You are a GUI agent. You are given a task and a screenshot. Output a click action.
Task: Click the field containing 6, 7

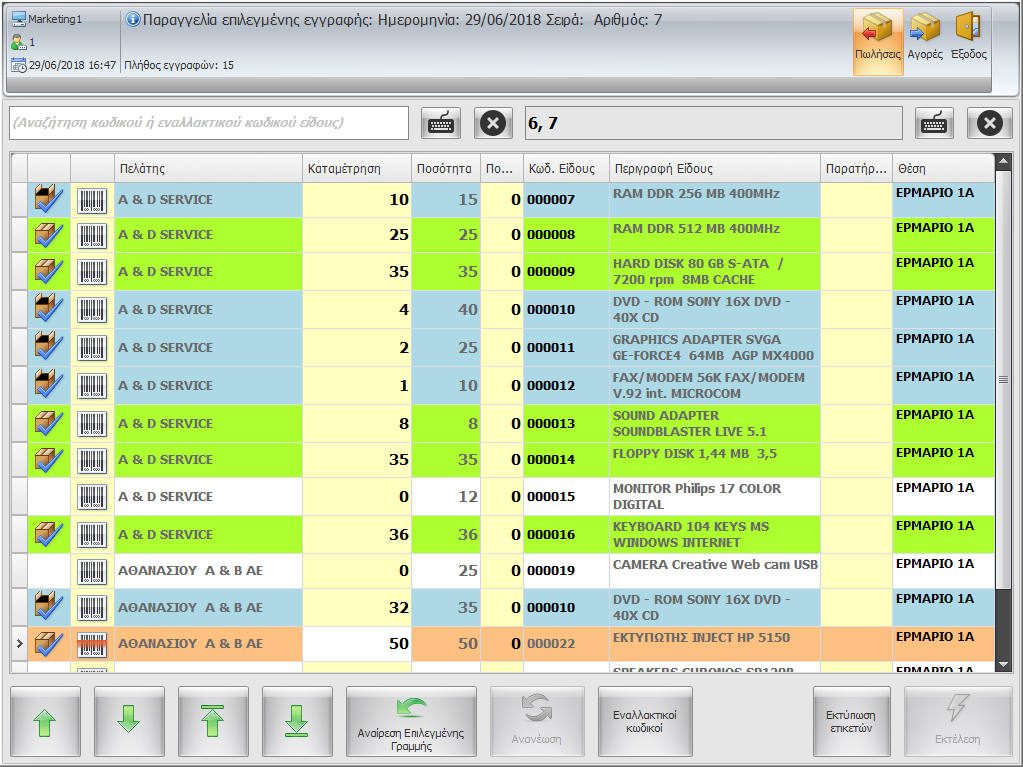click(x=714, y=123)
